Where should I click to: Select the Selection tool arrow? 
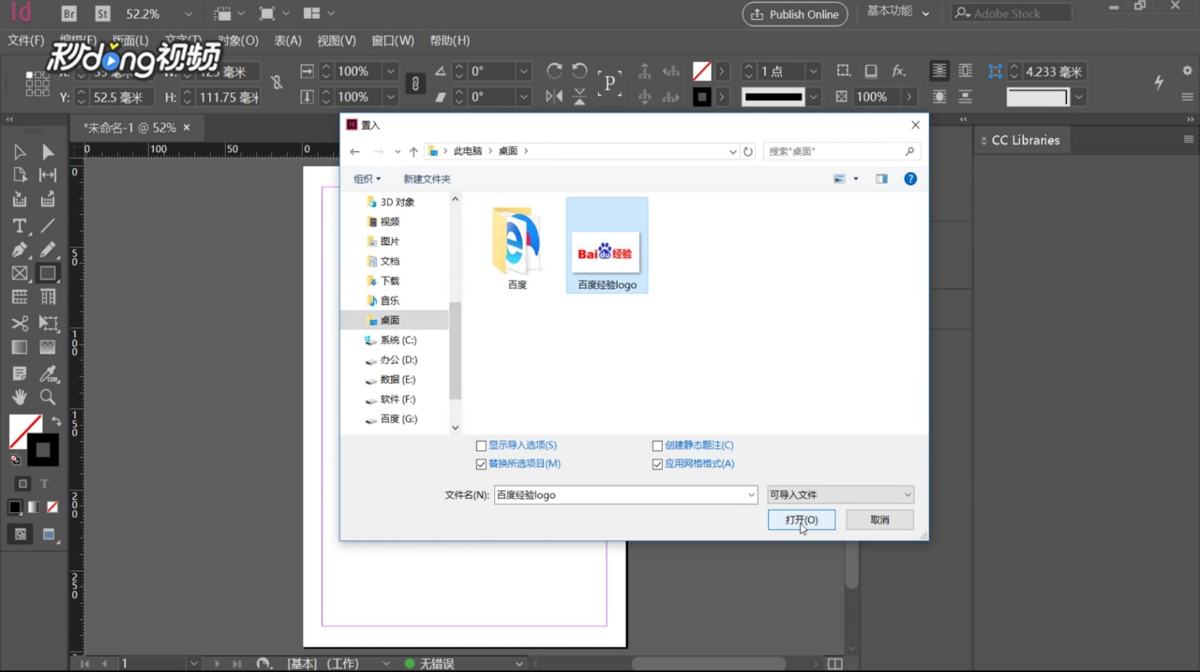[x=19, y=152]
